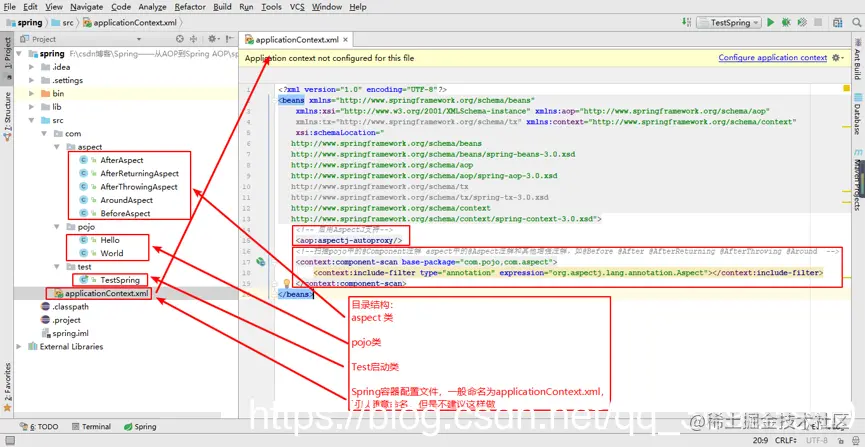
Task: Collapse the pojo package
Action: tap(57, 227)
